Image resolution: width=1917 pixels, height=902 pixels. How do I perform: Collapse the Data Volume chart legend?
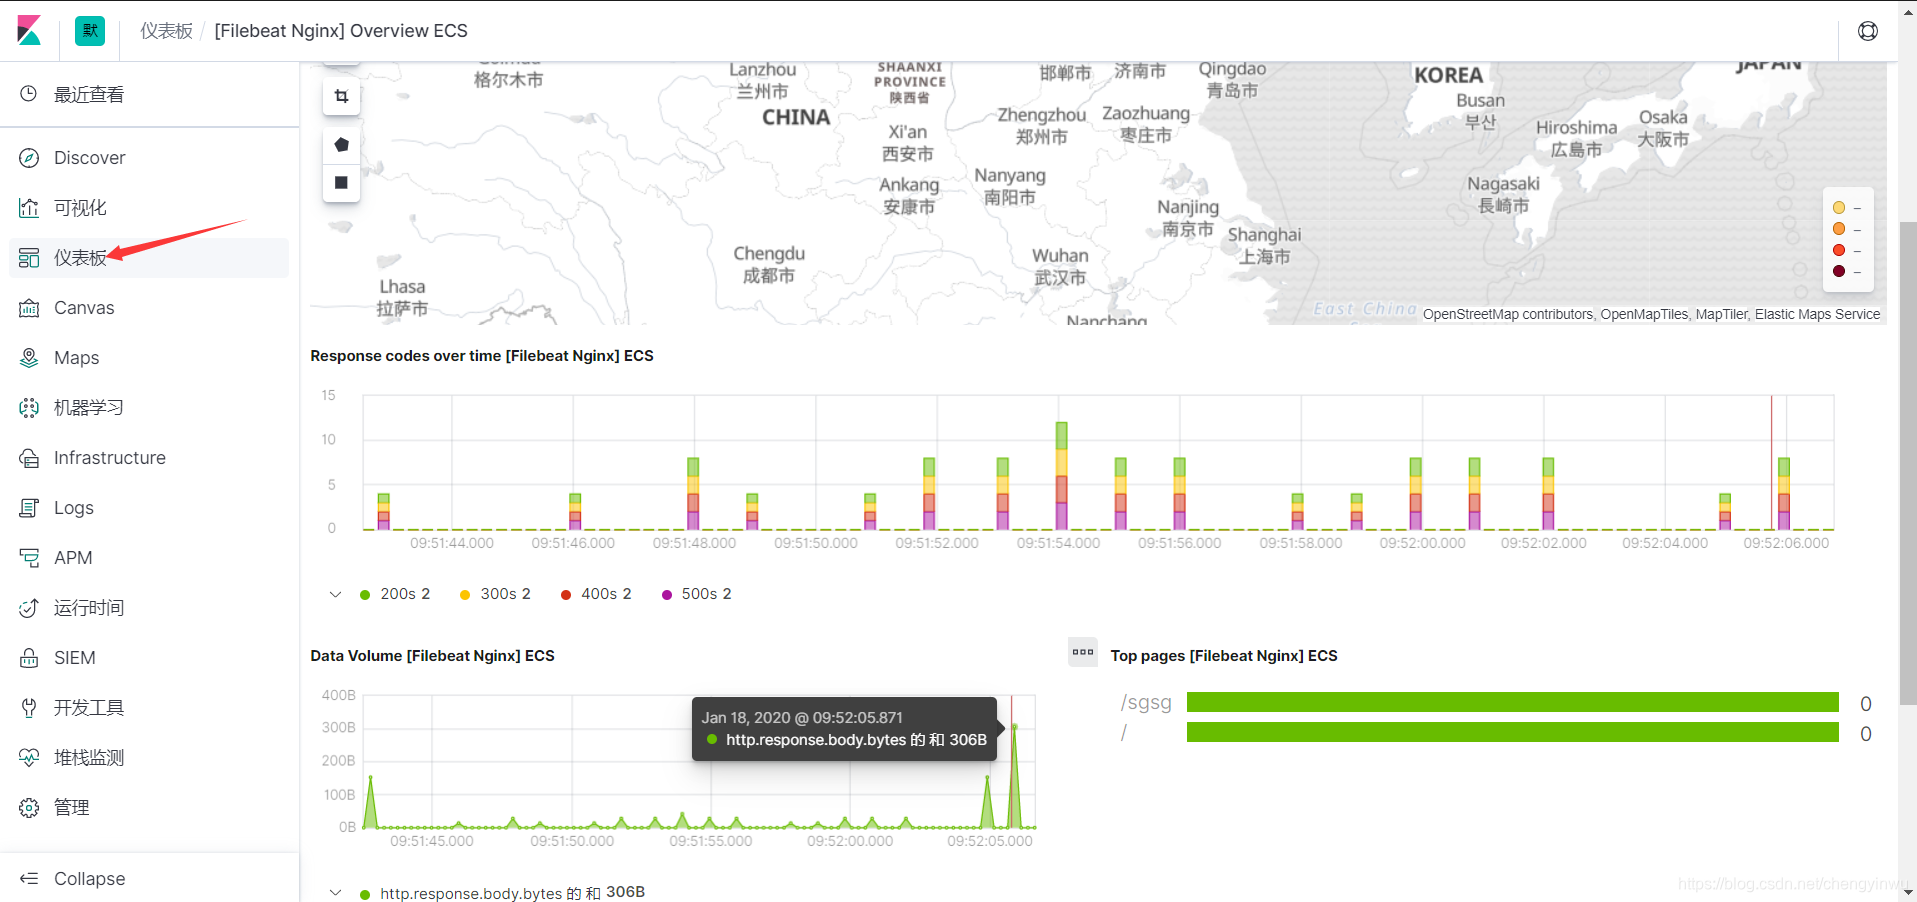pyautogui.click(x=335, y=893)
